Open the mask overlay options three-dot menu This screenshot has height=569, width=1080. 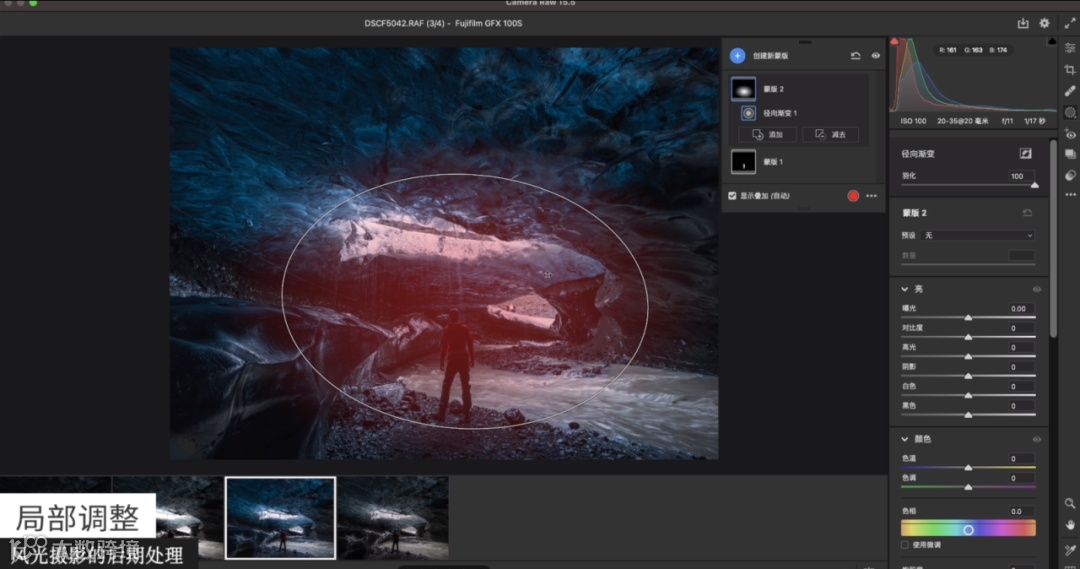pos(871,196)
